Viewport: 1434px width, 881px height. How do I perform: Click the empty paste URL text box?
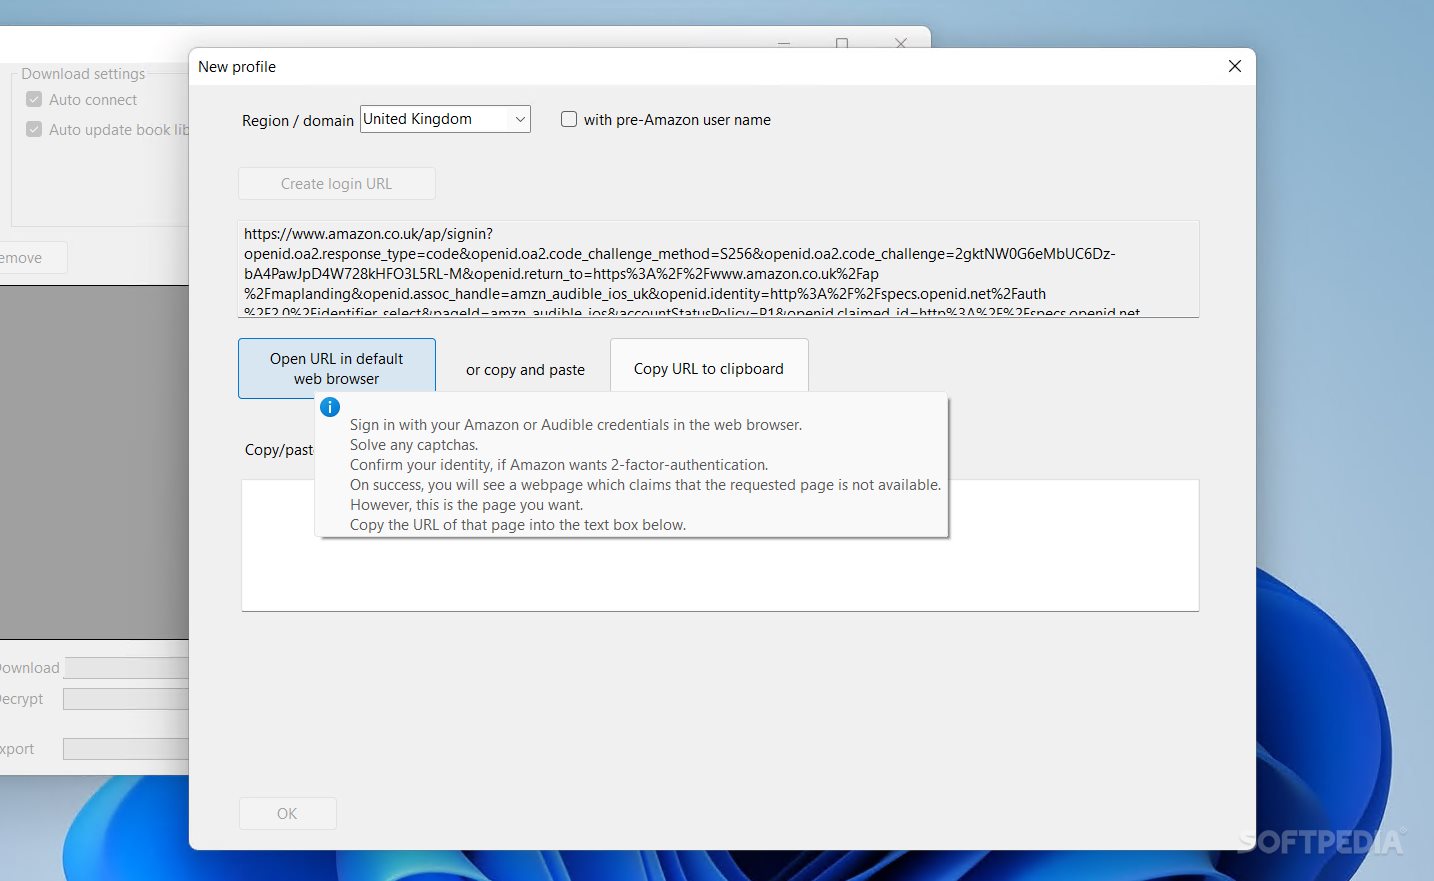pyautogui.click(x=720, y=545)
